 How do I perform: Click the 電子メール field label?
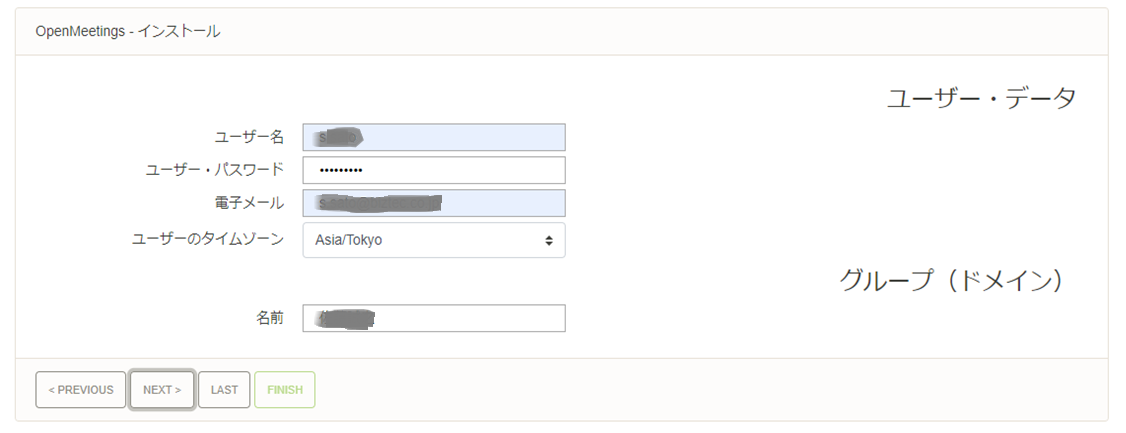[x=242, y=203]
